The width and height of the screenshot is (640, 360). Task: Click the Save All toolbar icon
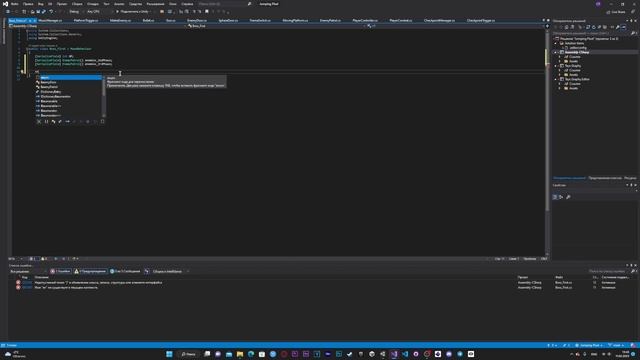44,11
